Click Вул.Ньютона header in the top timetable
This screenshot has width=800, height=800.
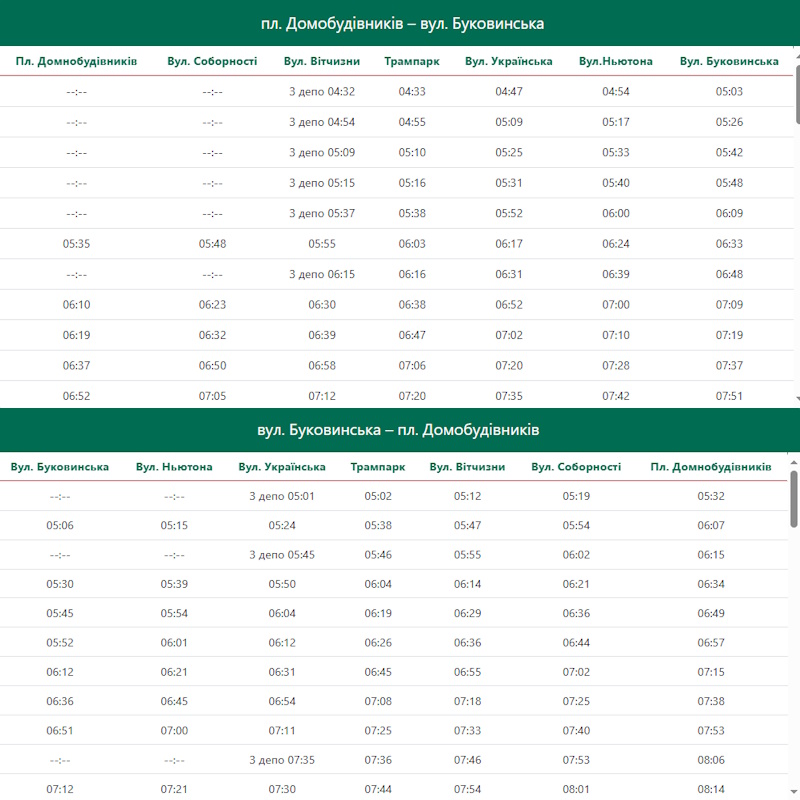(616, 61)
